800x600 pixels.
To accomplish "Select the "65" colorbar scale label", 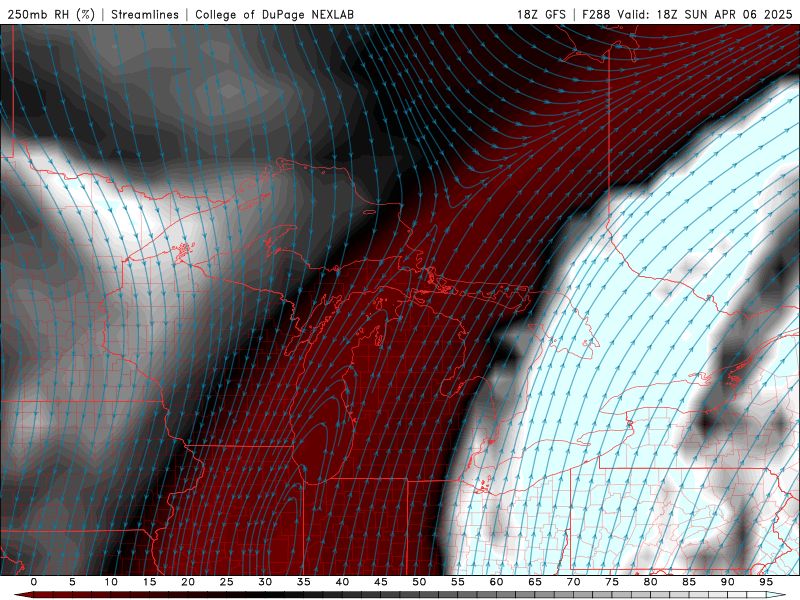I will click(535, 582).
